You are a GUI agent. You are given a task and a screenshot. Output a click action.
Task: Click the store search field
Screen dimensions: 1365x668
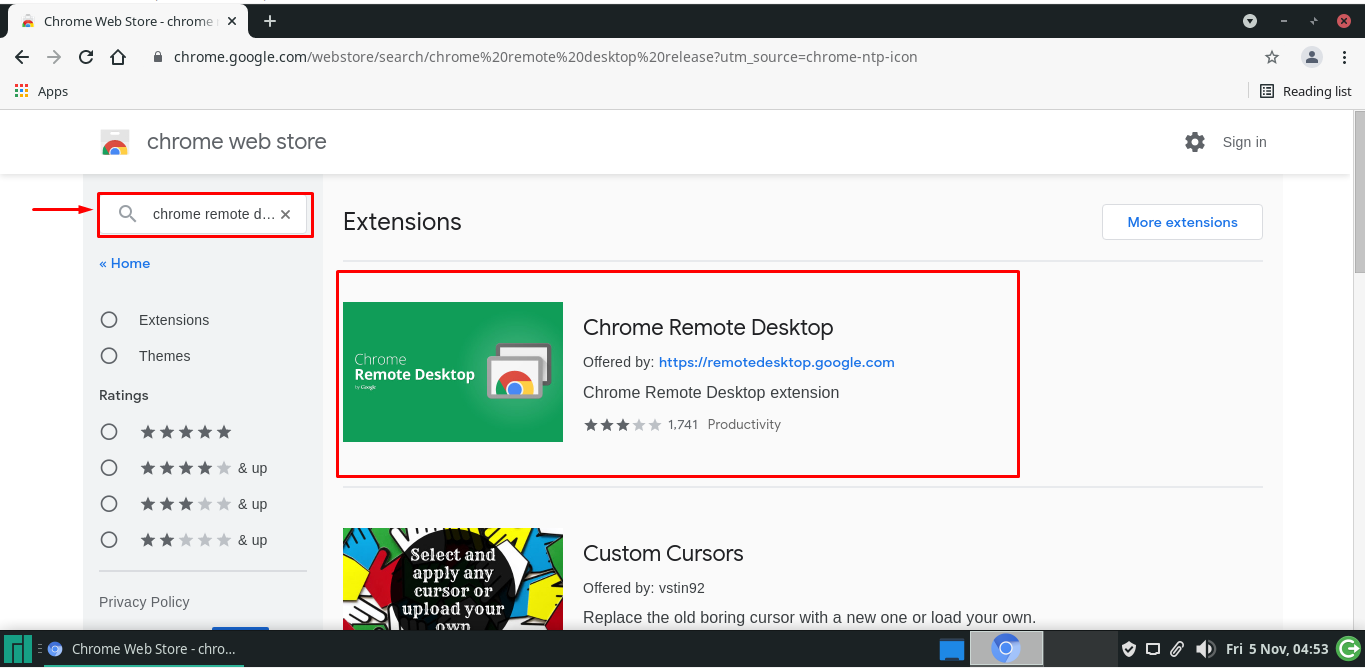pyautogui.click(x=205, y=214)
